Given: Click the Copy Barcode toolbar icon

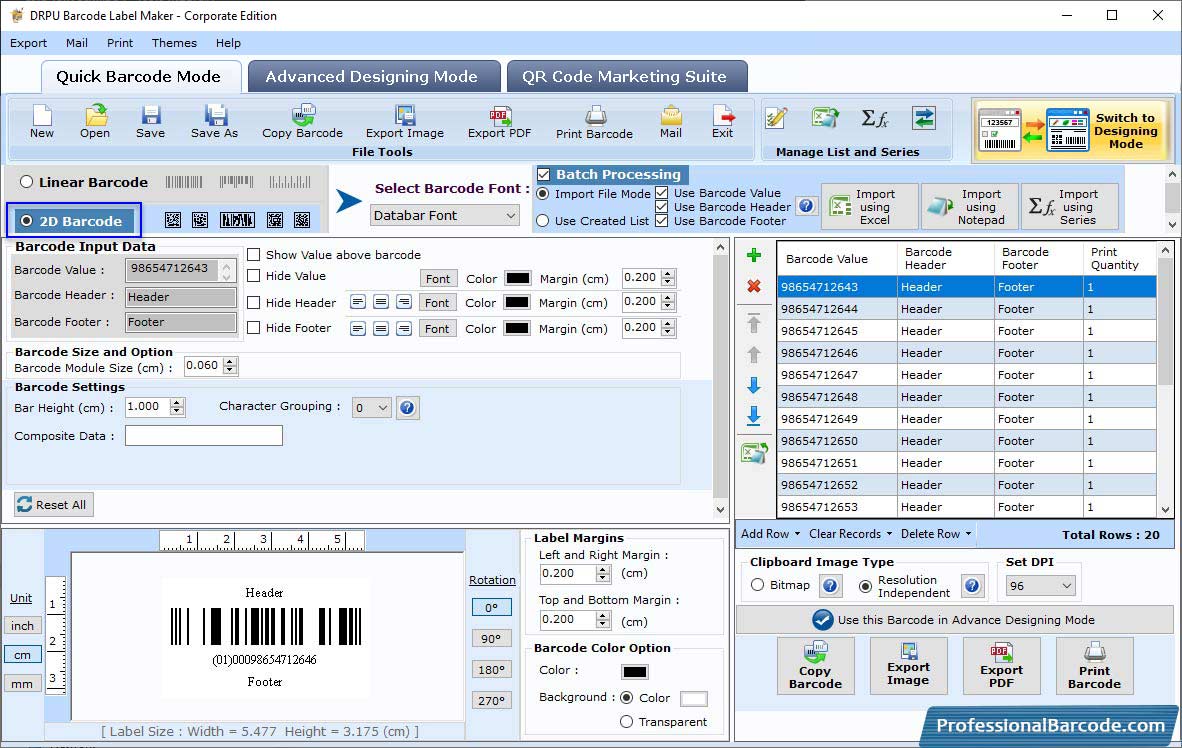Looking at the screenshot, I should 302,122.
